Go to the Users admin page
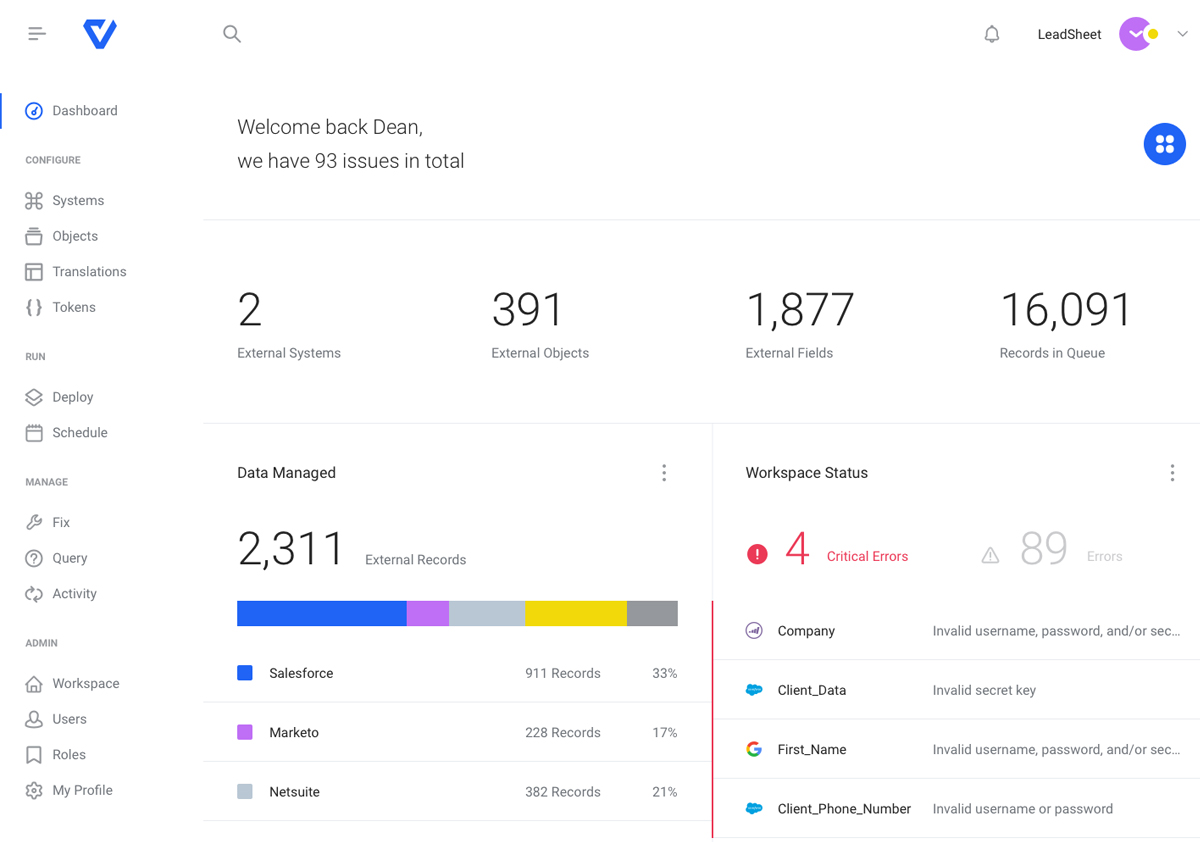 (x=70, y=718)
